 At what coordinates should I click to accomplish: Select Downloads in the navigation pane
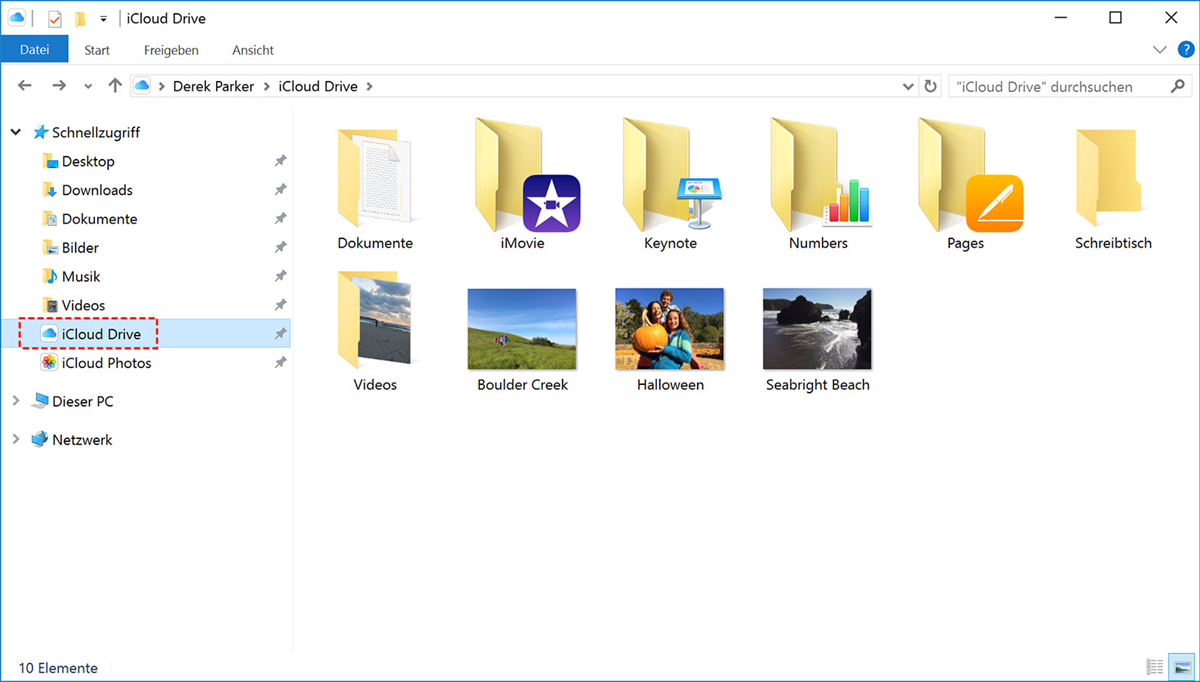point(96,190)
